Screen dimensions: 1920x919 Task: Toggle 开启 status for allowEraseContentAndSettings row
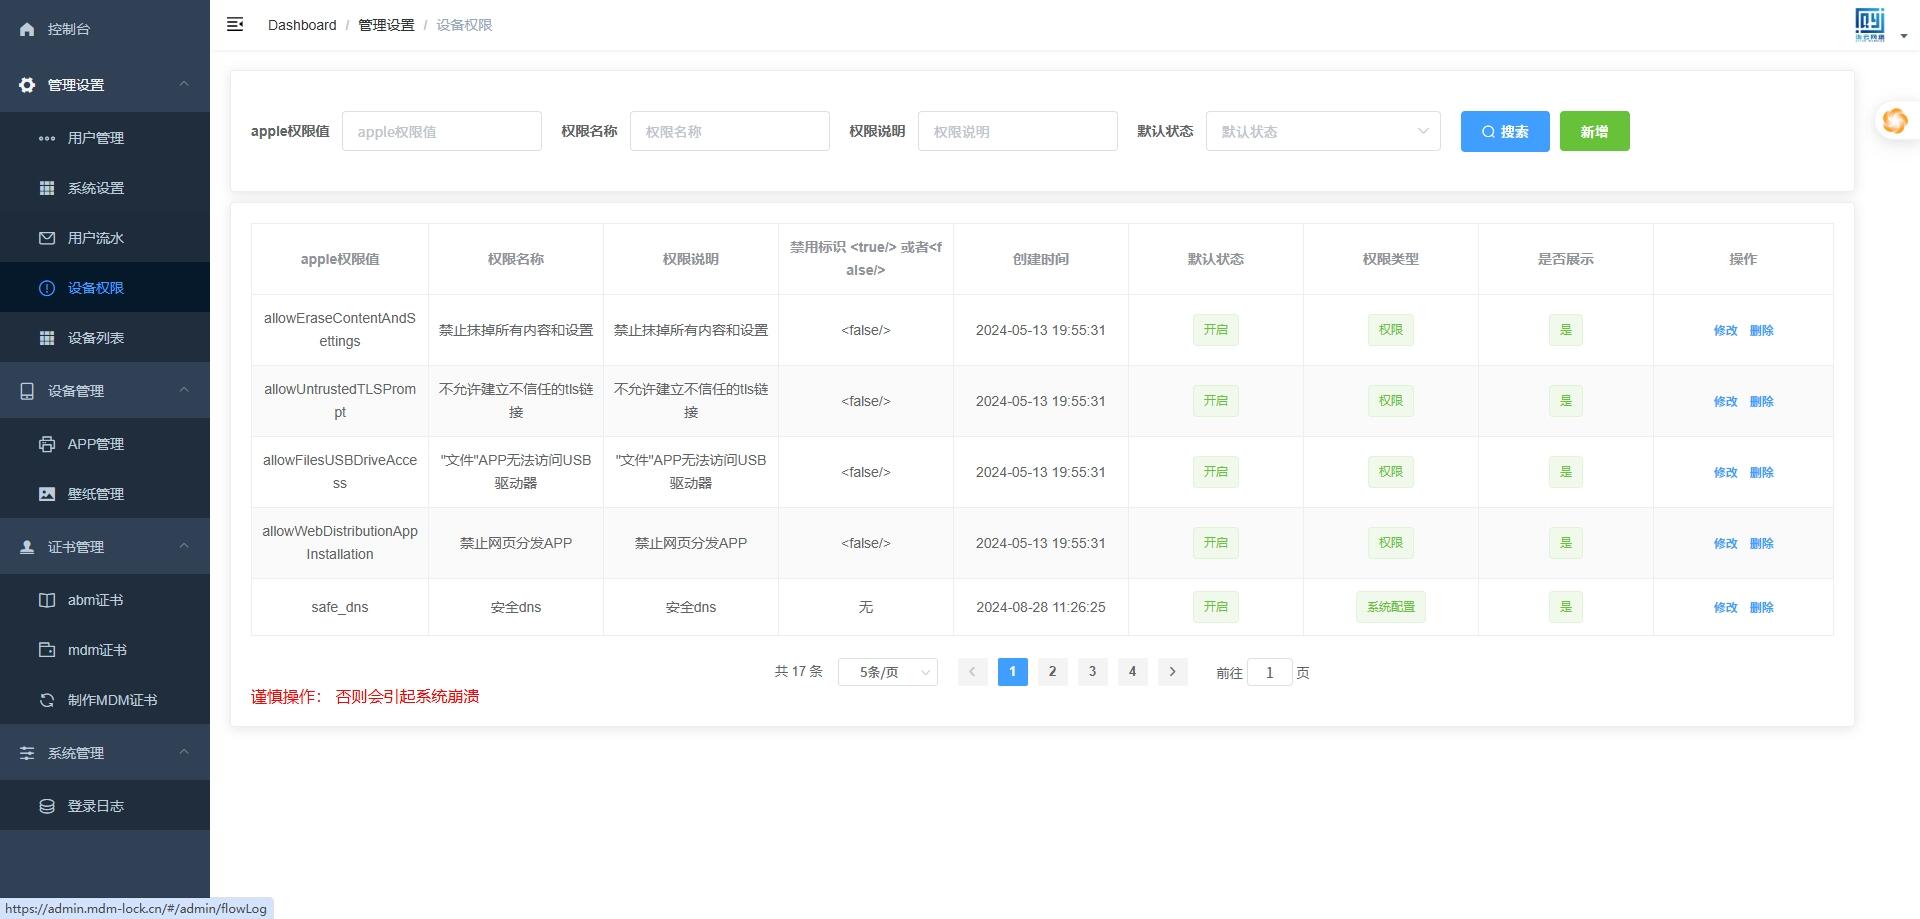pyautogui.click(x=1215, y=330)
